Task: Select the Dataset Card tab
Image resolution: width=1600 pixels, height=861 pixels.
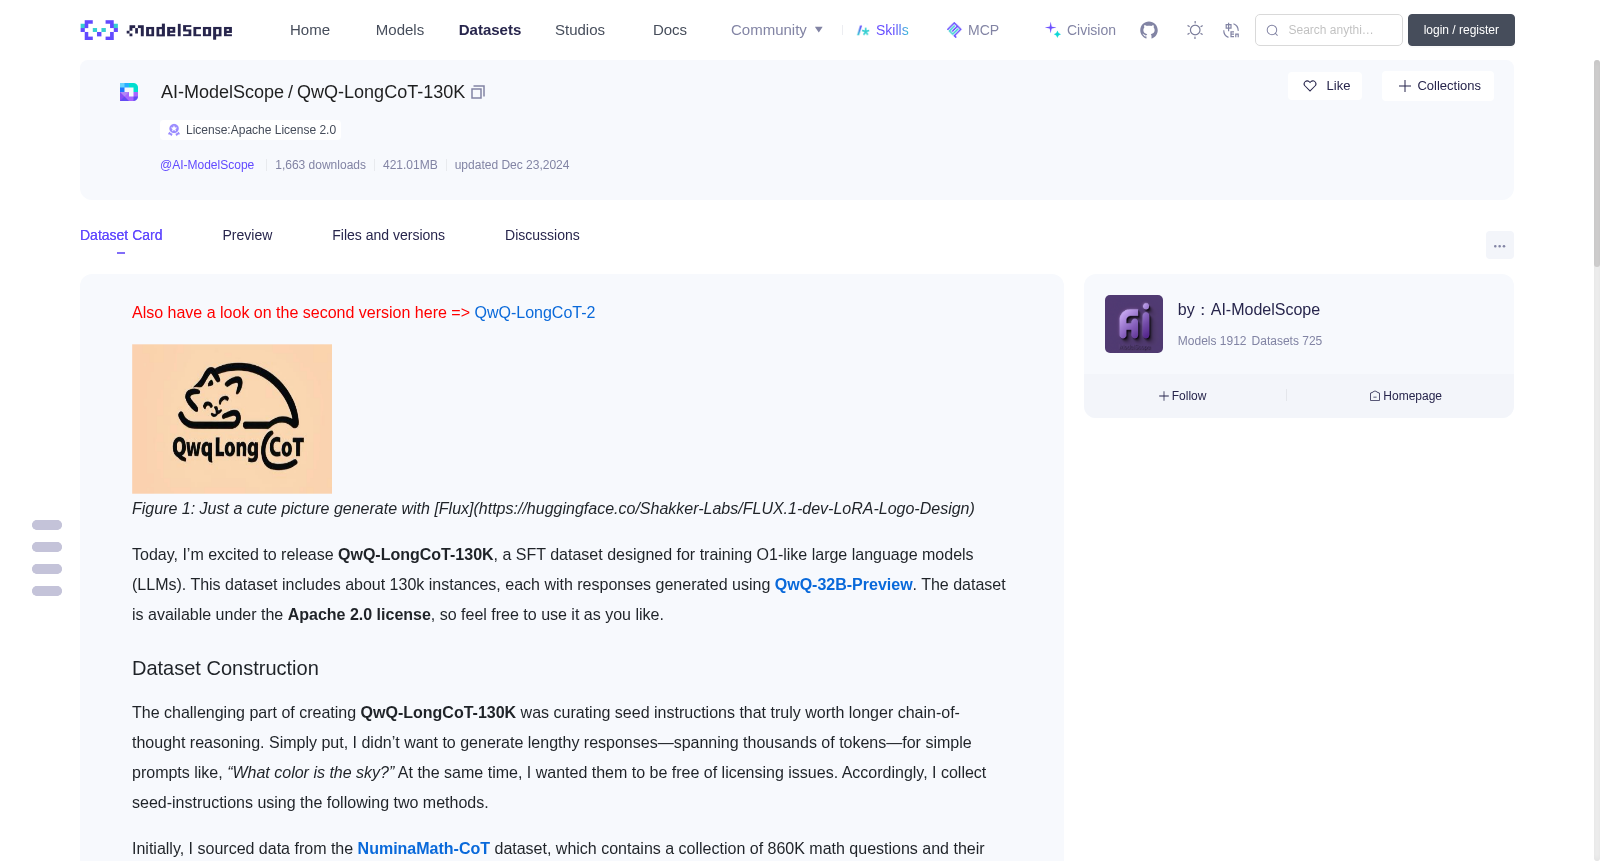Action: (121, 235)
